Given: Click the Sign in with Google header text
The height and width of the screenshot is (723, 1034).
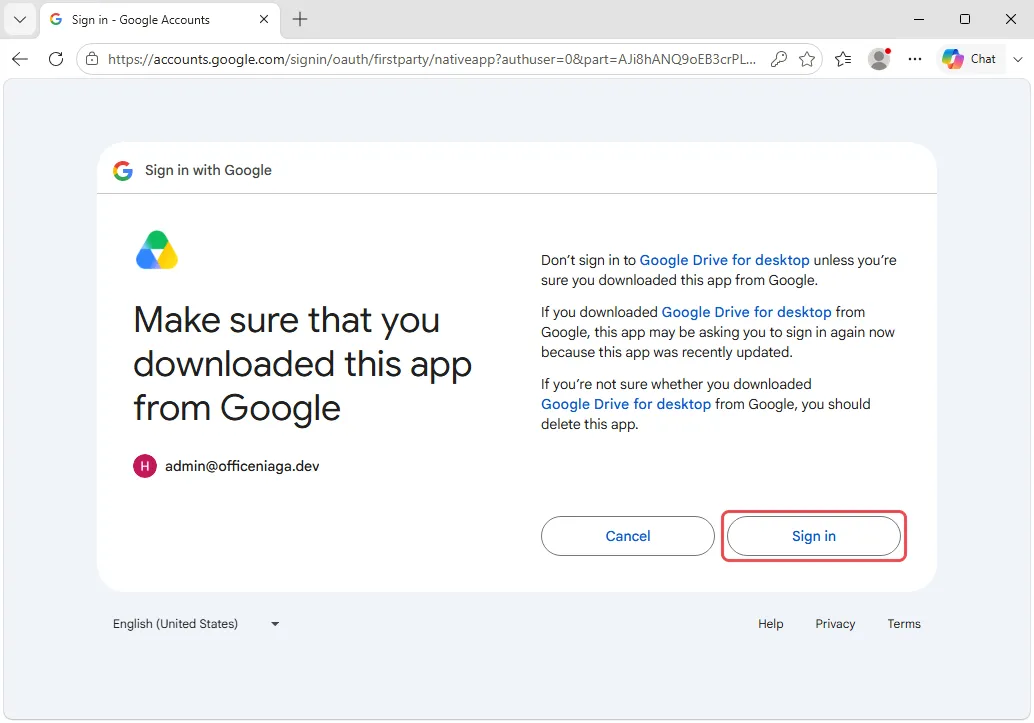Looking at the screenshot, I should point(208,170).
